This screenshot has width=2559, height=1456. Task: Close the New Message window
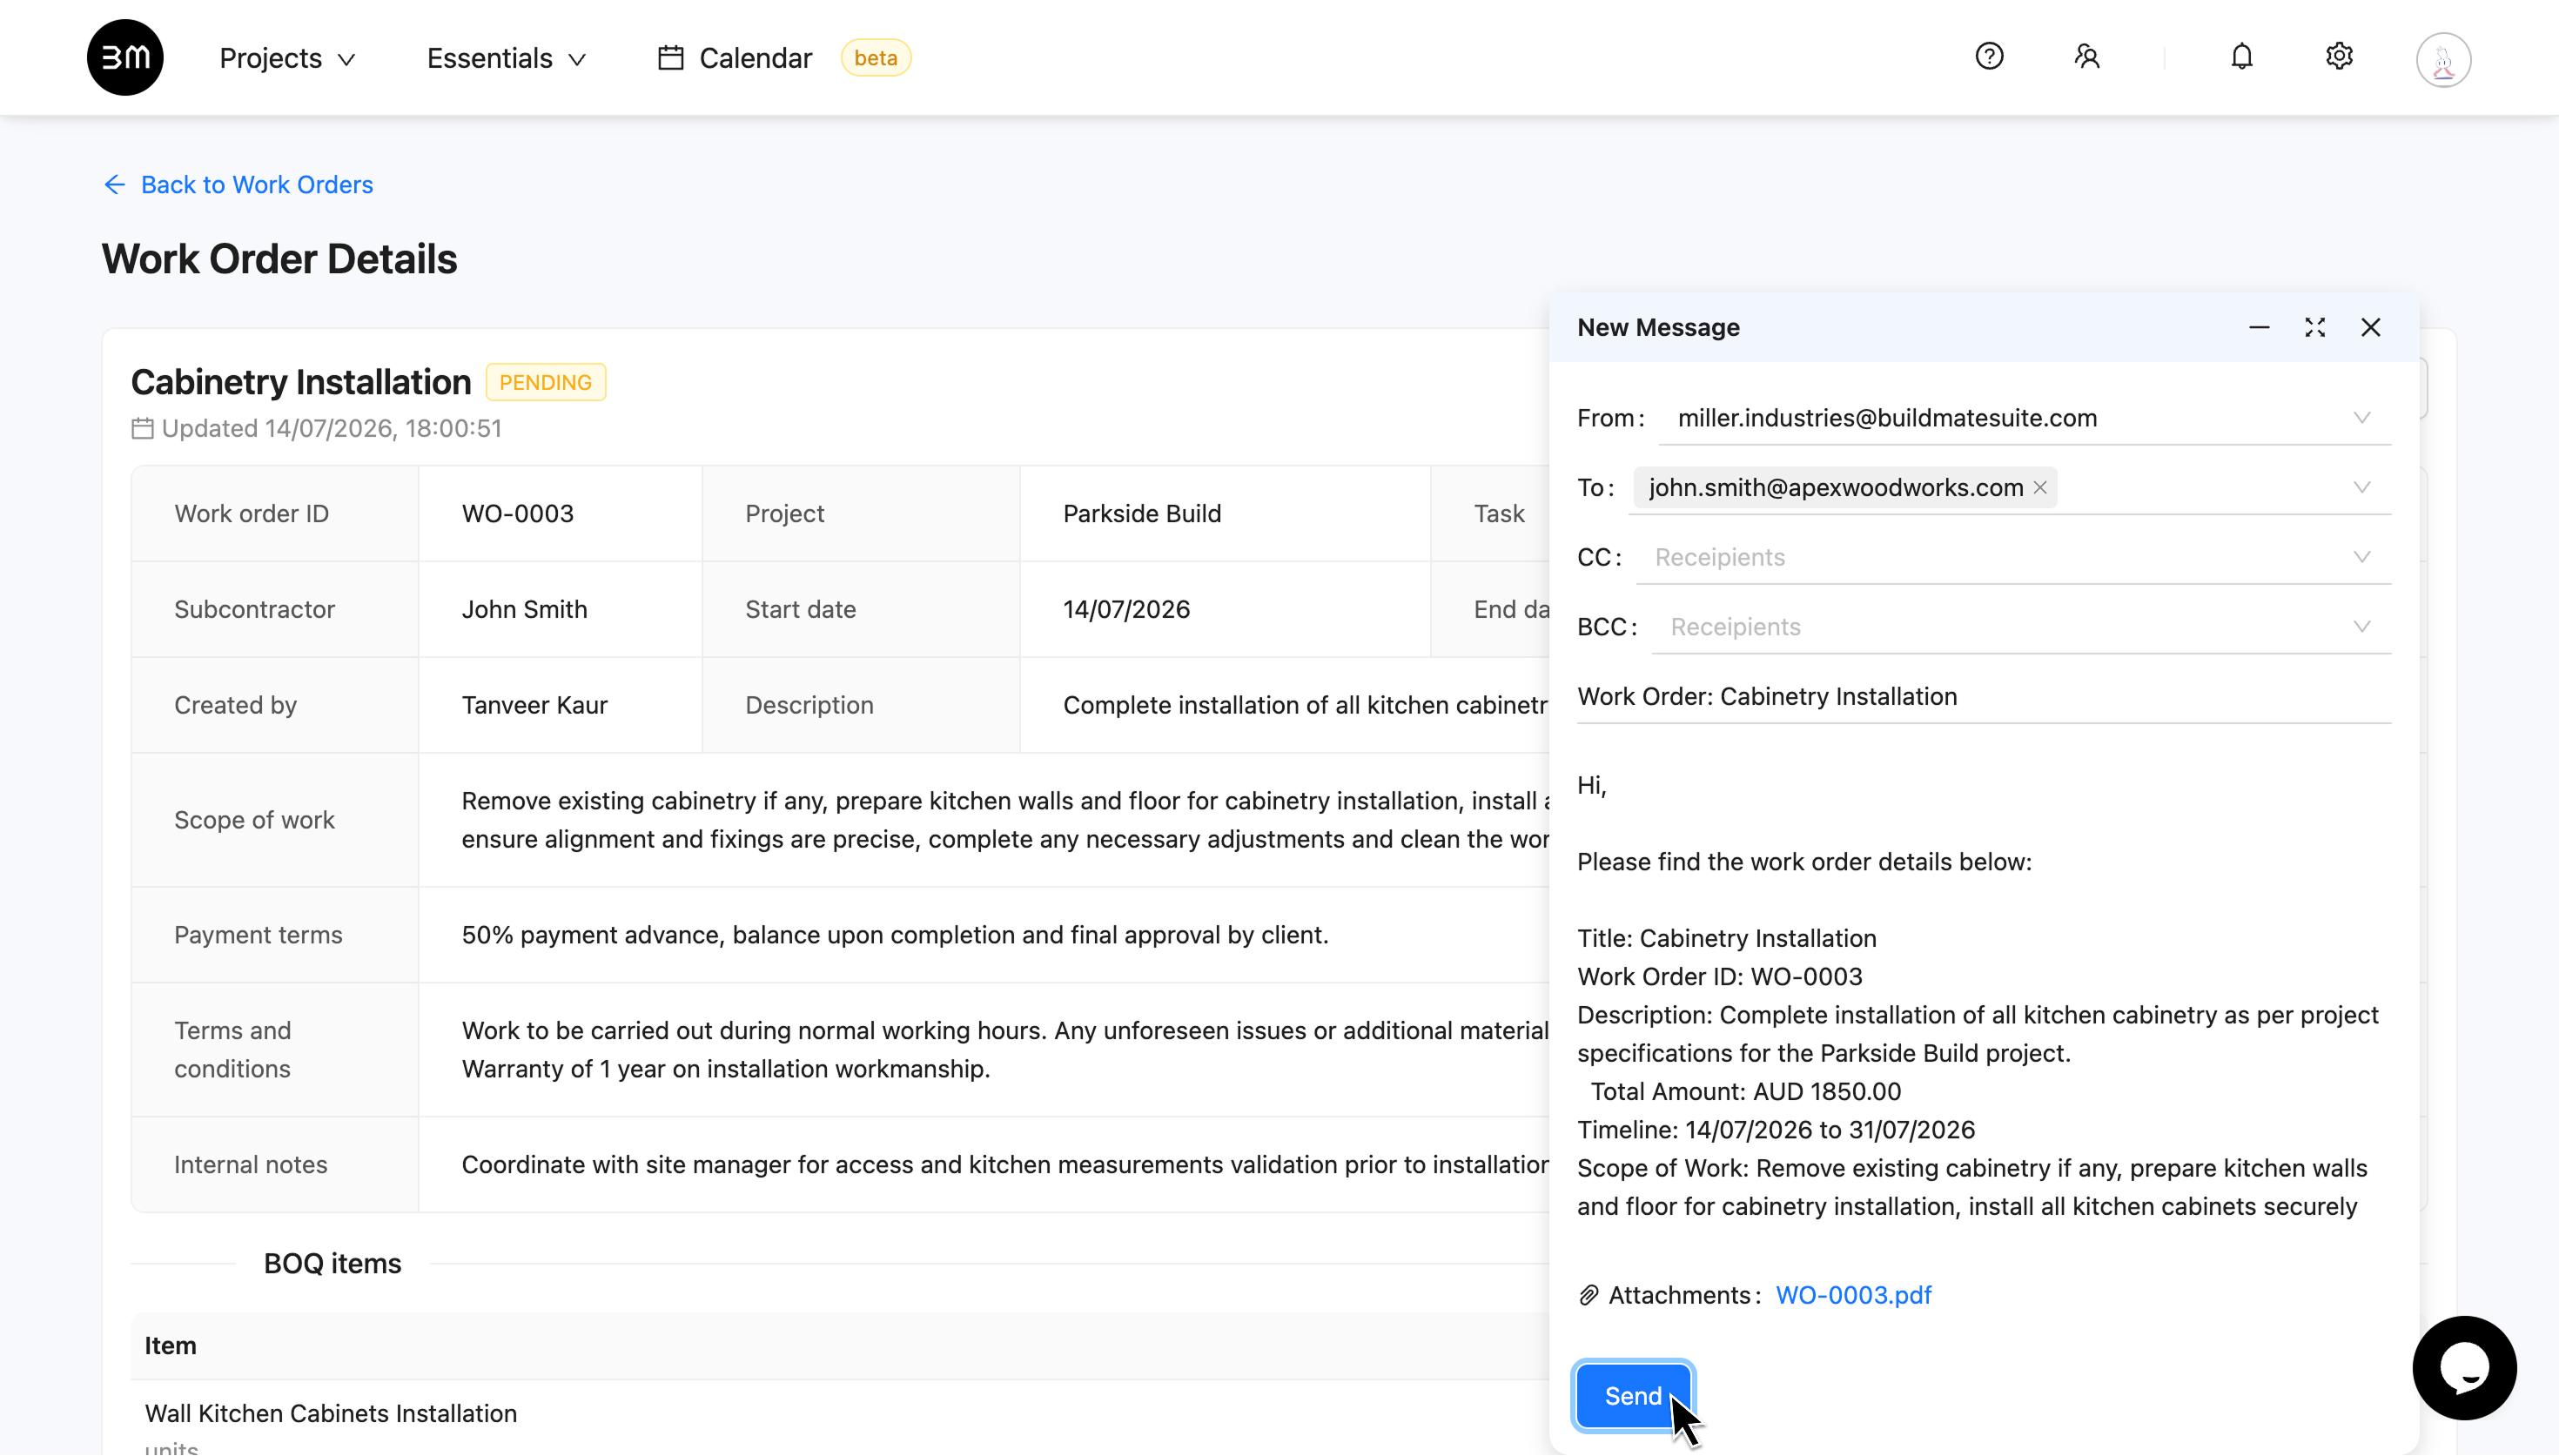click(x=2370, y=327)
